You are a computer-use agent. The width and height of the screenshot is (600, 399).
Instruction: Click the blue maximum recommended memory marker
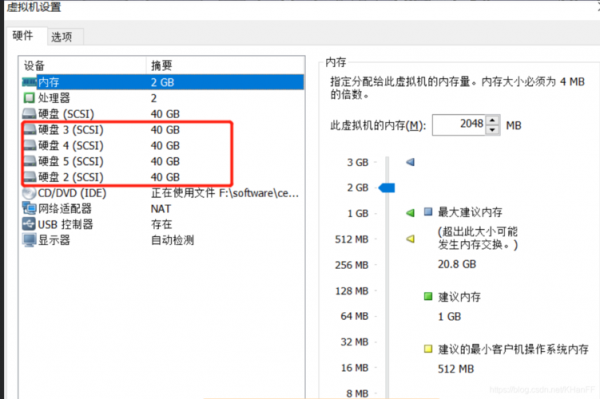tap(410, 162)
